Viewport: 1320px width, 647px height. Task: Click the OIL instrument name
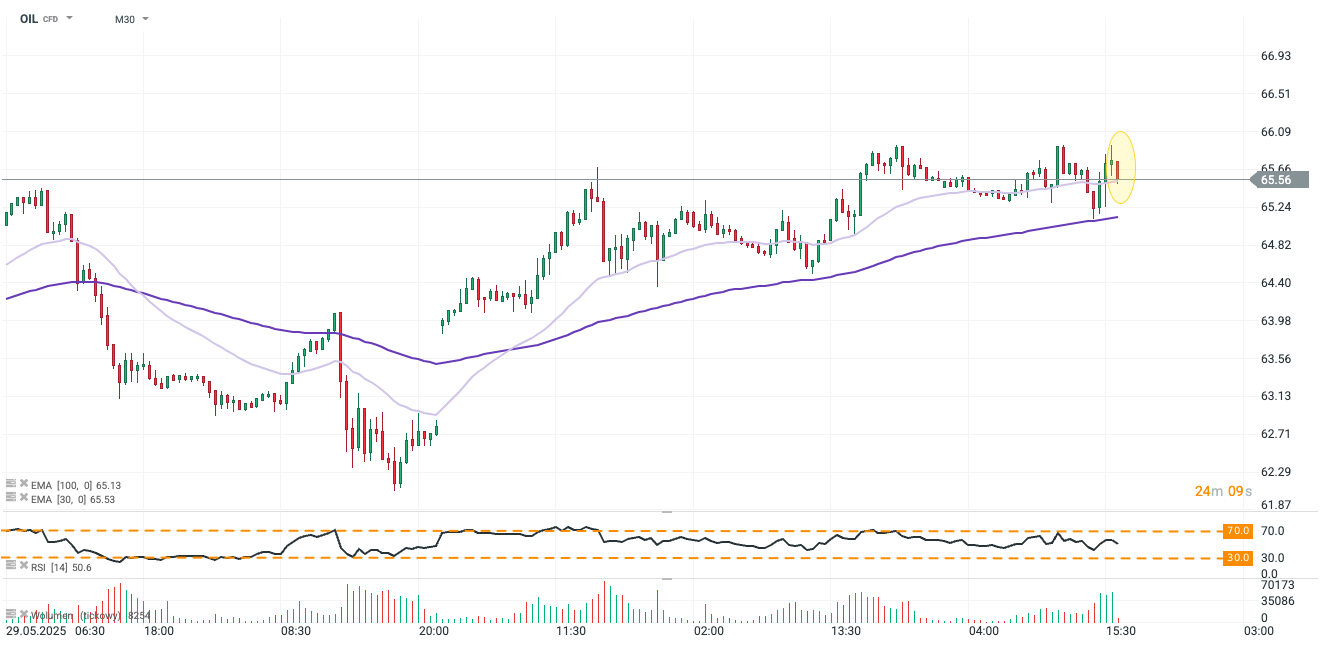29,19
